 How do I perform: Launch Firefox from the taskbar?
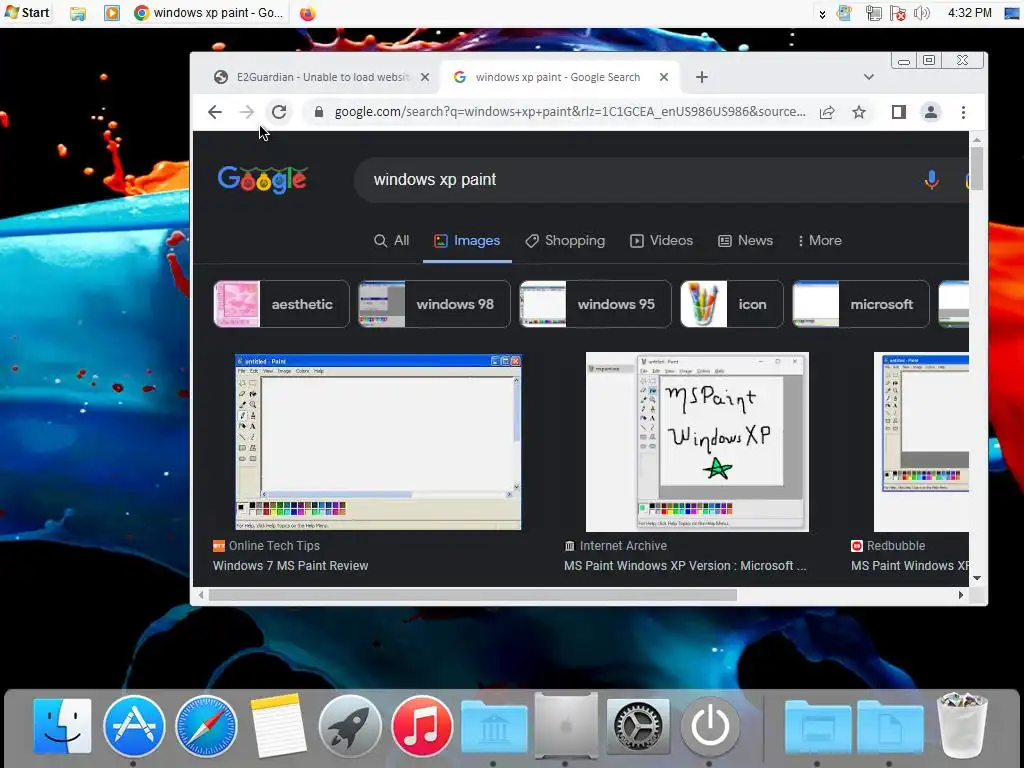308,13
